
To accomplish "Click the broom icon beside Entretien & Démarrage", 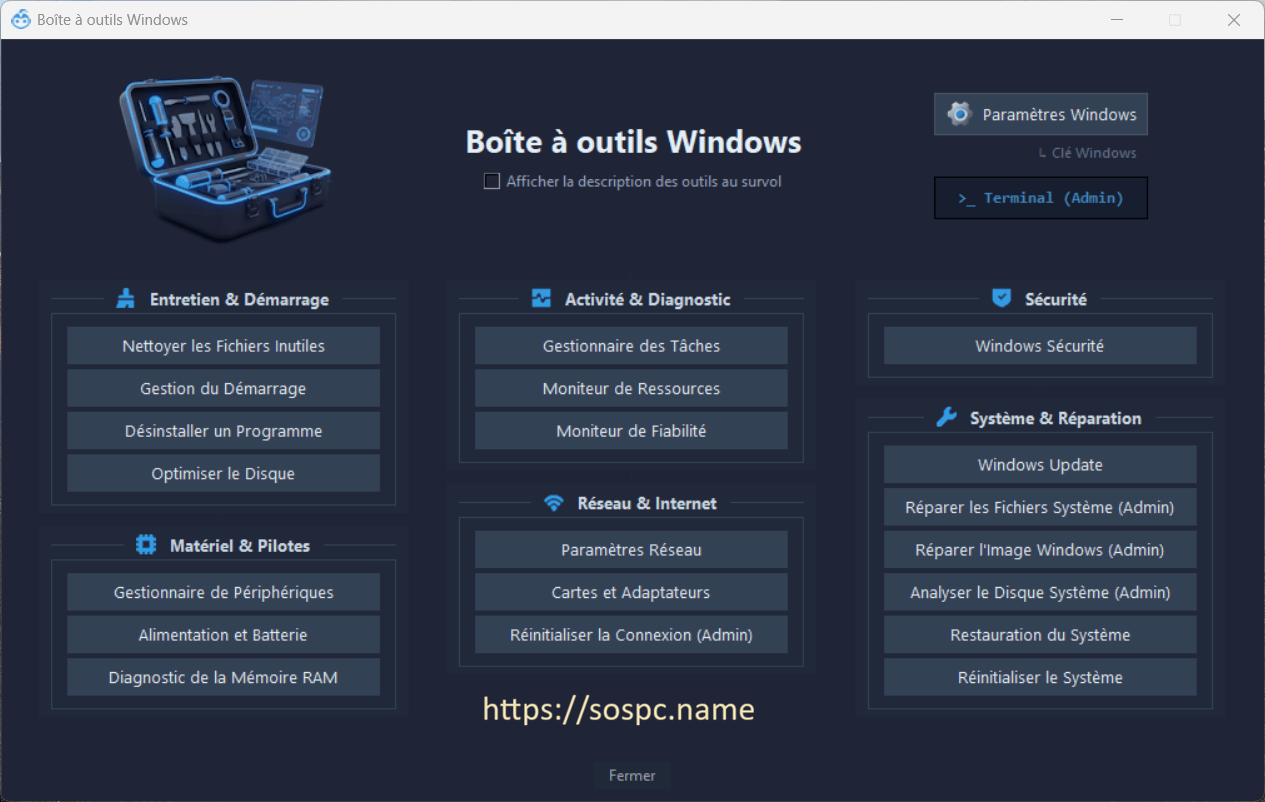I will click(125, 298).
